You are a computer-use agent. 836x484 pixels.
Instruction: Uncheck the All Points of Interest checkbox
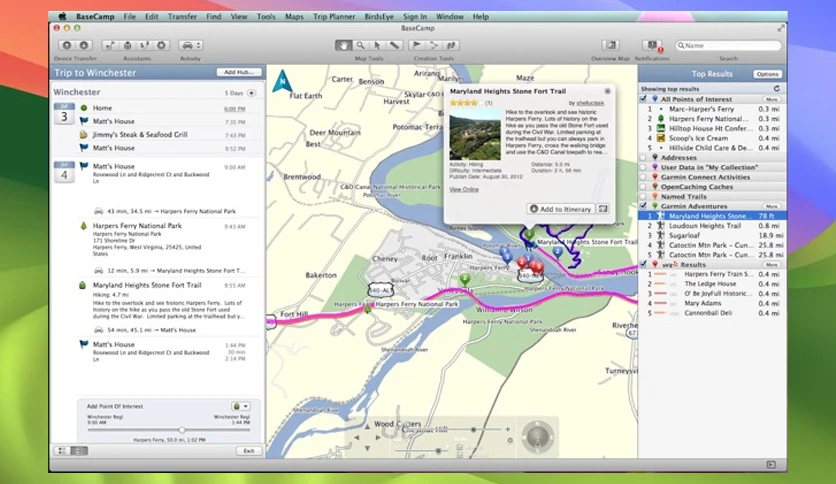tap(644, 99)
